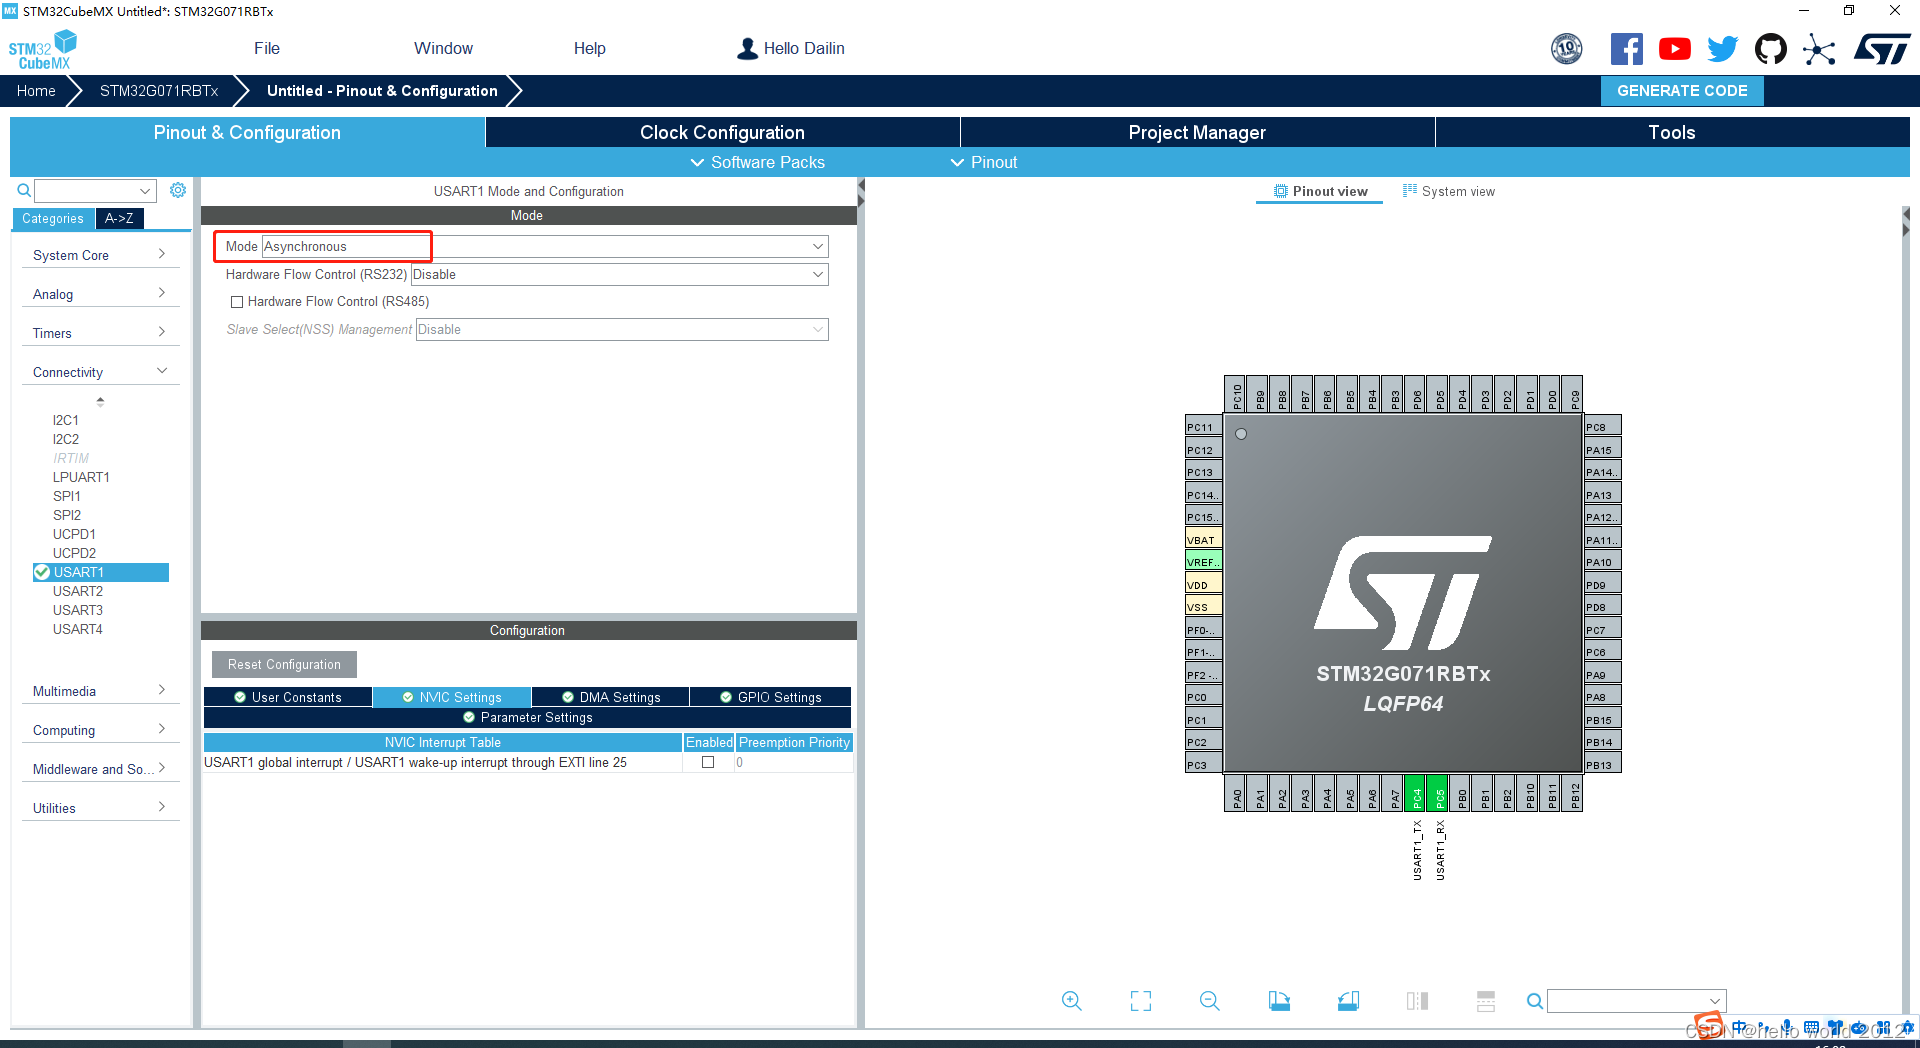
Task: Open the Window menu
Action: 443,48
